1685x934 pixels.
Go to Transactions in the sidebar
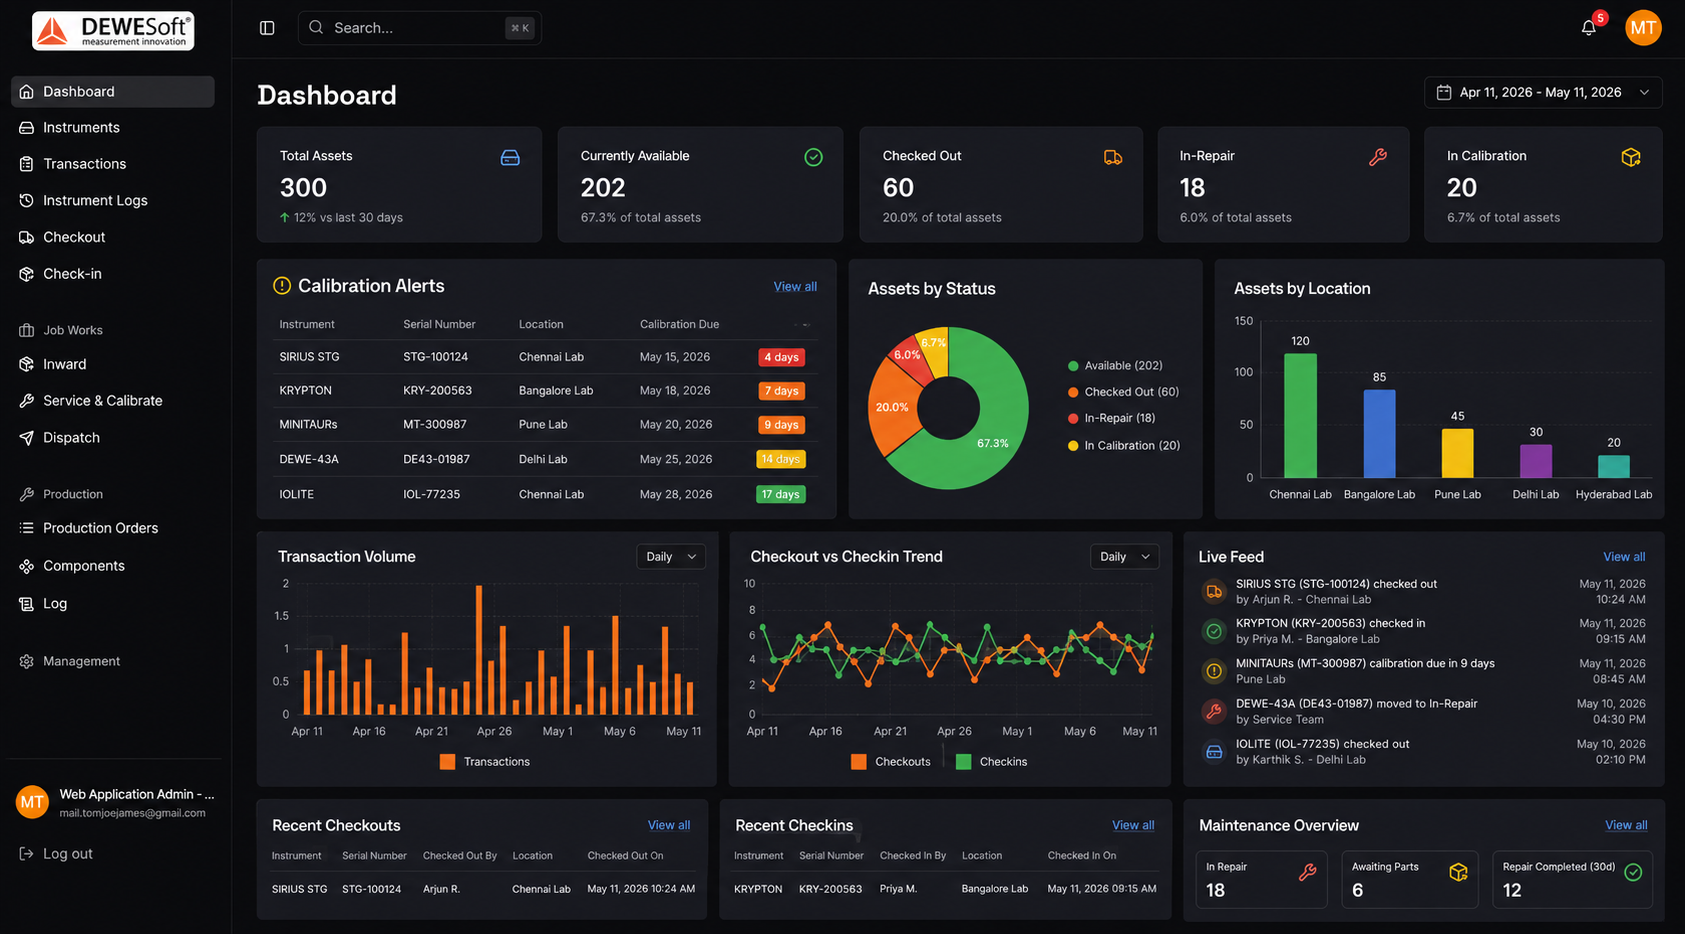pos(113,164)
